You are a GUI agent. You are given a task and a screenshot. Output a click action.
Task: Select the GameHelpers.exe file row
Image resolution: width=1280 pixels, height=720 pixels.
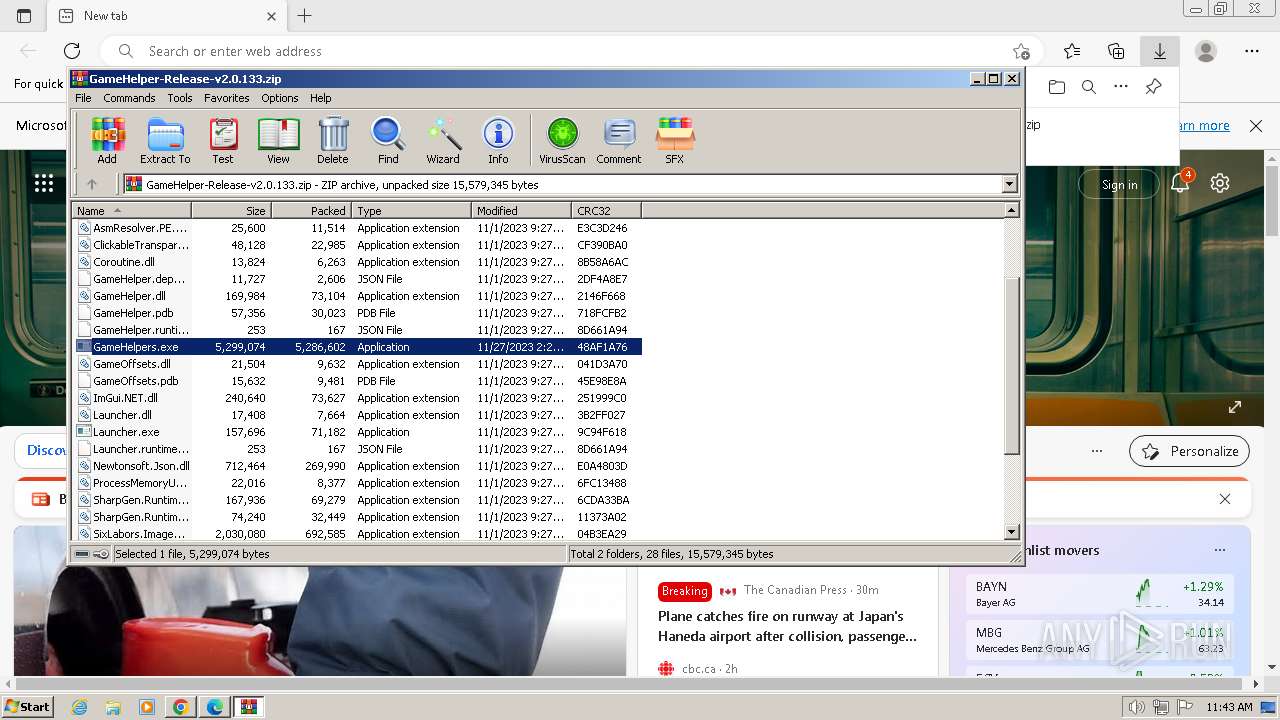pos(359,347)
